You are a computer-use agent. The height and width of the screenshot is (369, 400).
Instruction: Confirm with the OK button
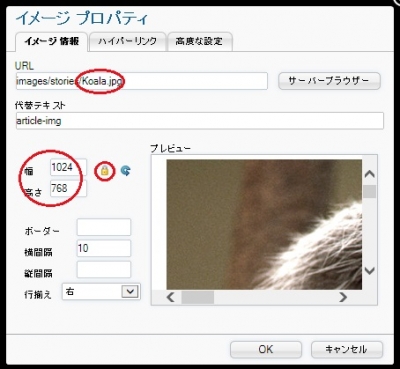[266, 349]
